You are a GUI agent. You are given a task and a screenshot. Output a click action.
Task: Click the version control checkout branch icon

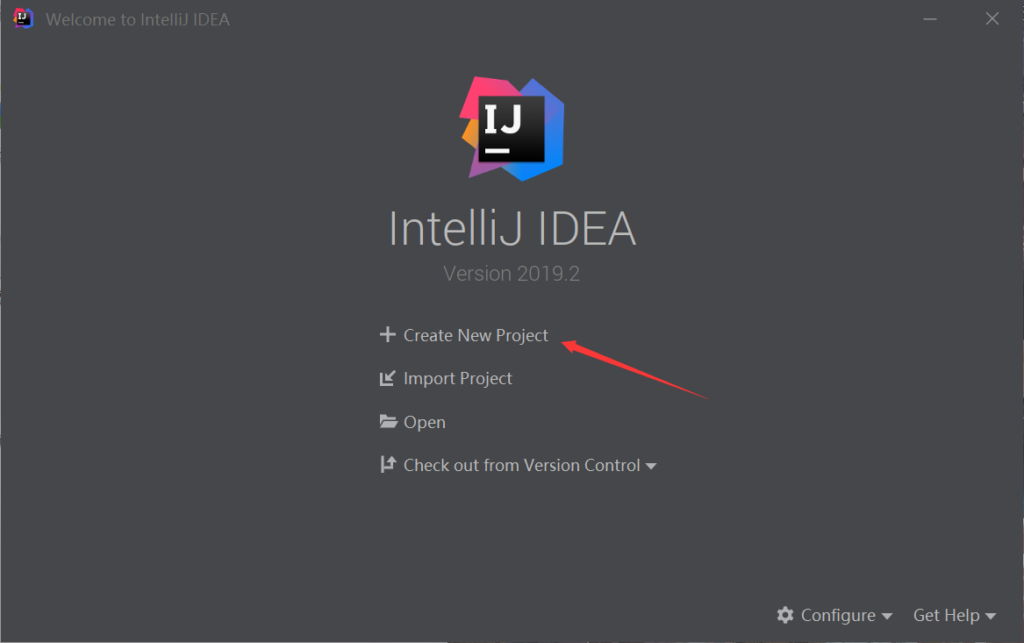(x=388, y=464)
